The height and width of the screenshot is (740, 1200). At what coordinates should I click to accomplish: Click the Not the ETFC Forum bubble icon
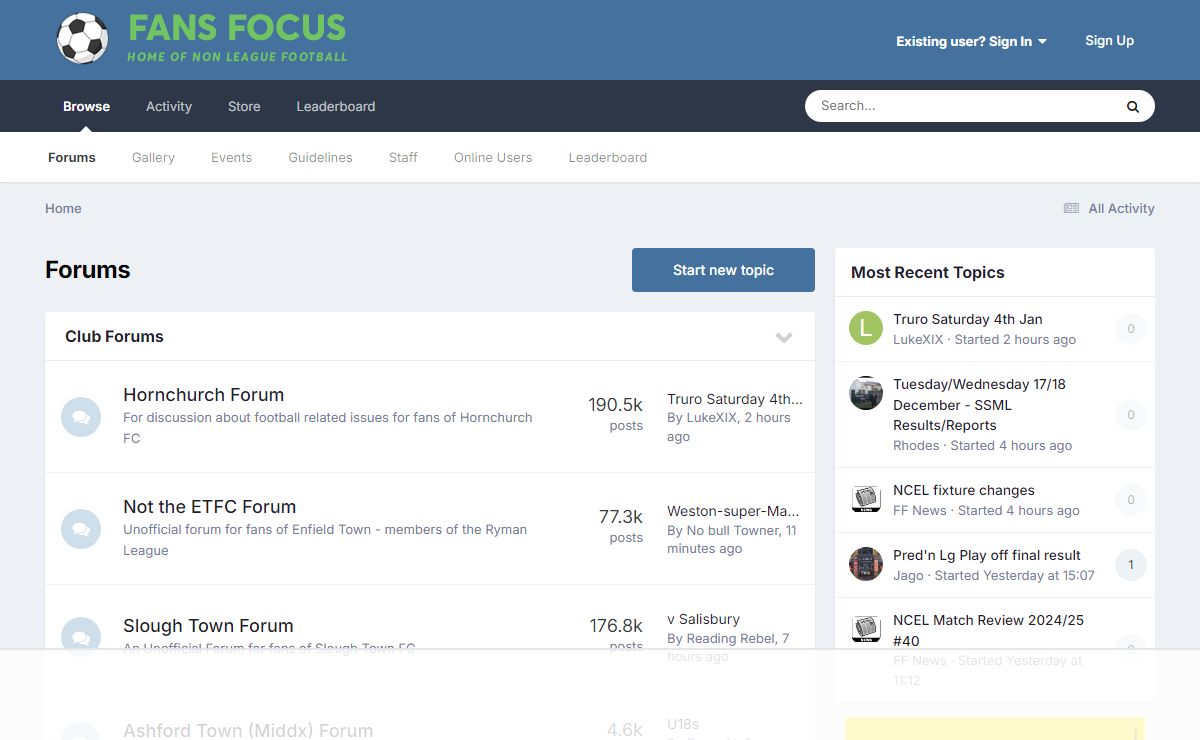[81, 529]
